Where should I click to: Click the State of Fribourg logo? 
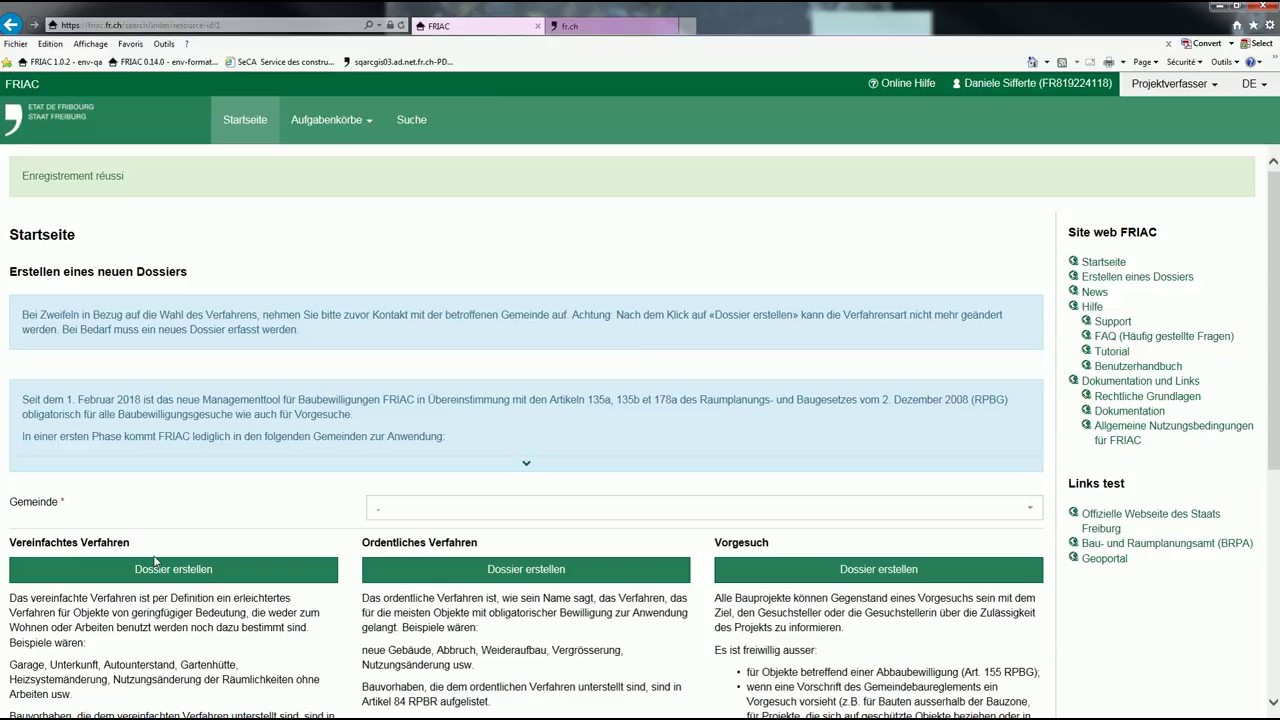50,117
